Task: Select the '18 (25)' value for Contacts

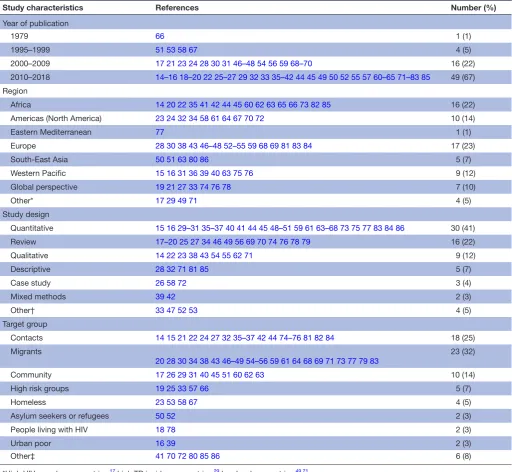Action: tap(463, 338)
